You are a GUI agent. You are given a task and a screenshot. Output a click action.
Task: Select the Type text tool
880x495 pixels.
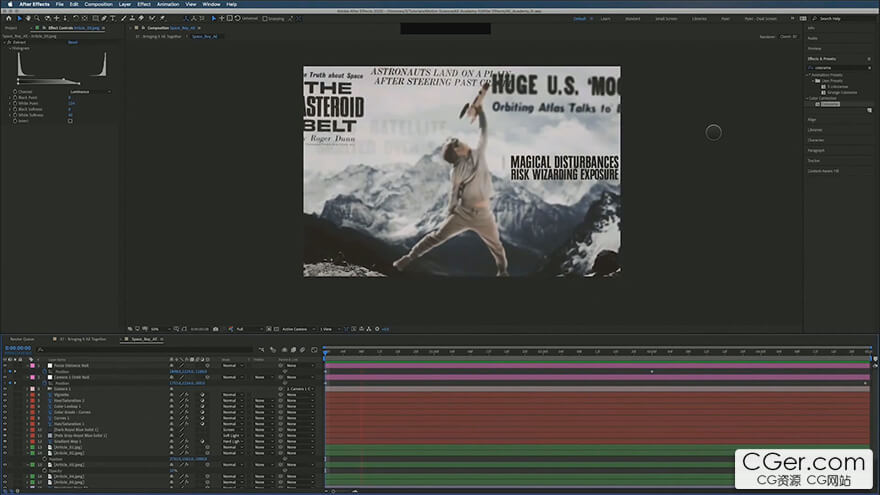pos(113,19)
